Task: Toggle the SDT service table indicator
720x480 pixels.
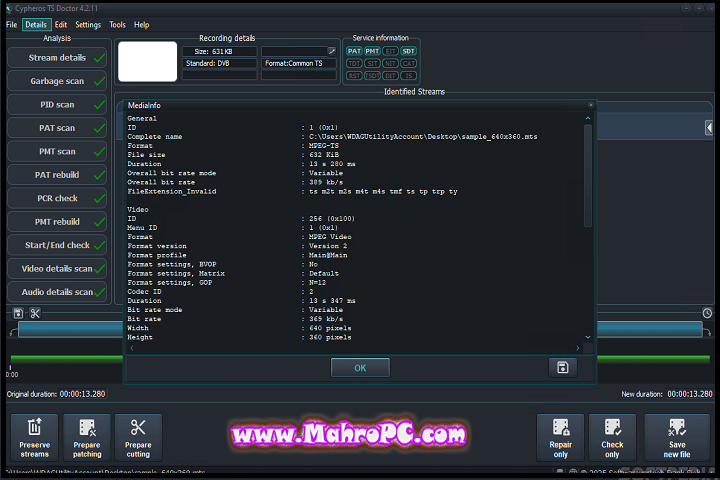Action: tap(409, 51)
